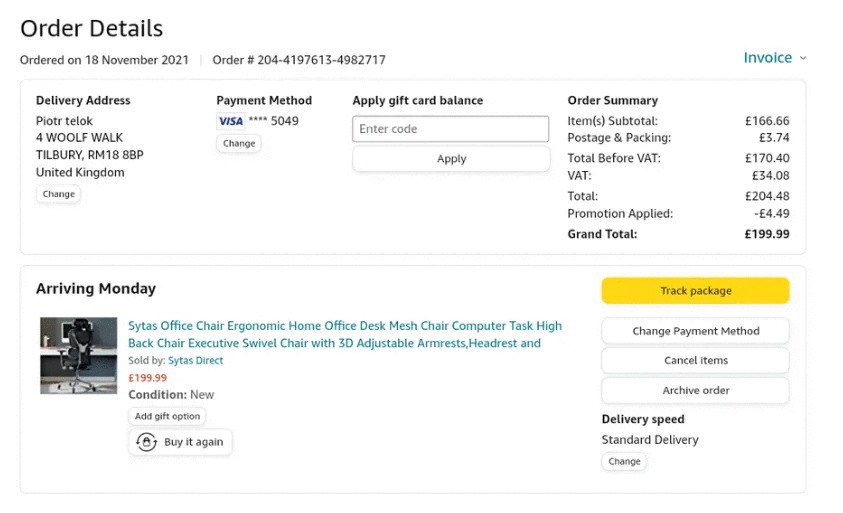This screenshot has width=843, height=513.
Task: Click the Change Payment Method button
Action: [695, 331]
